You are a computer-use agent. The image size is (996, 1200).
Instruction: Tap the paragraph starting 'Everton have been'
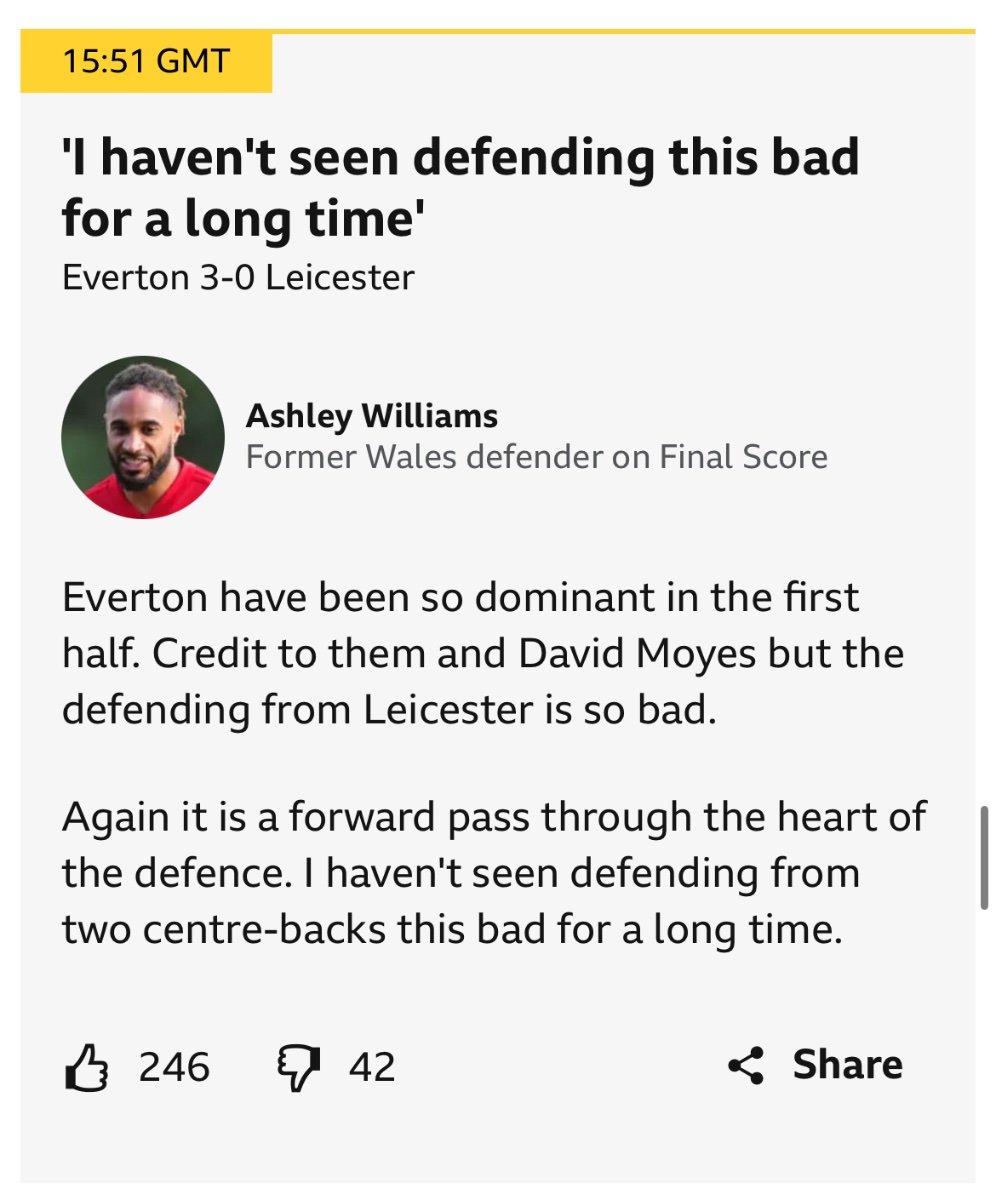483,655
